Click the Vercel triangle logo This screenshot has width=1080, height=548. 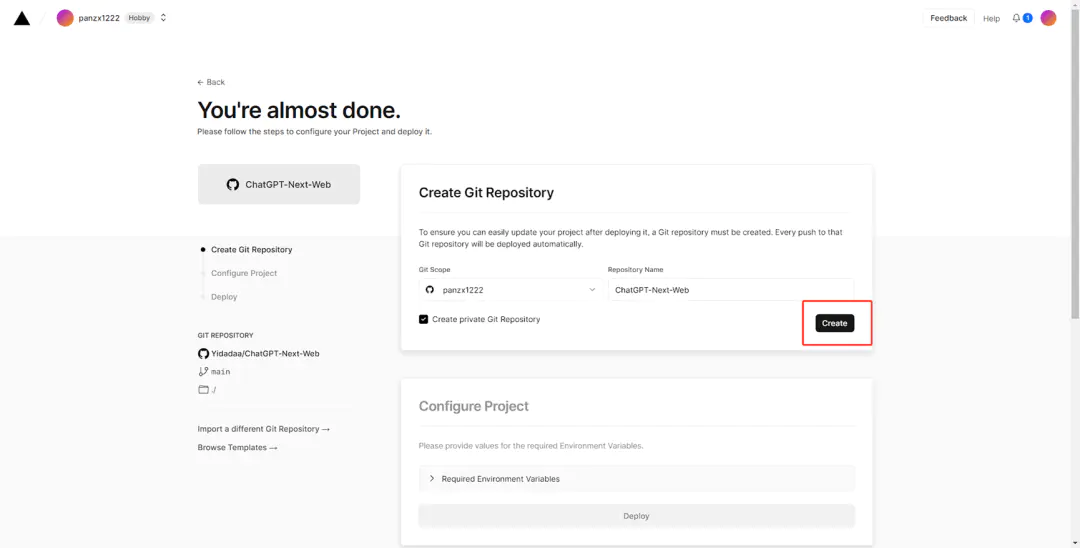click(x=22, y=18)
